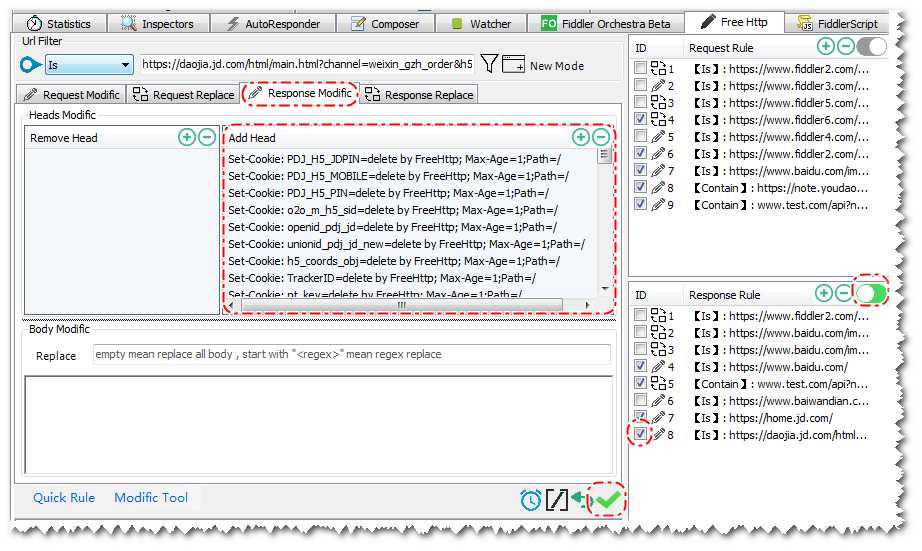This screenshot has width=922, height=551.
Task: Uncheck Request Rule 9 test.com checkbox
Action: tap(640, 205)
